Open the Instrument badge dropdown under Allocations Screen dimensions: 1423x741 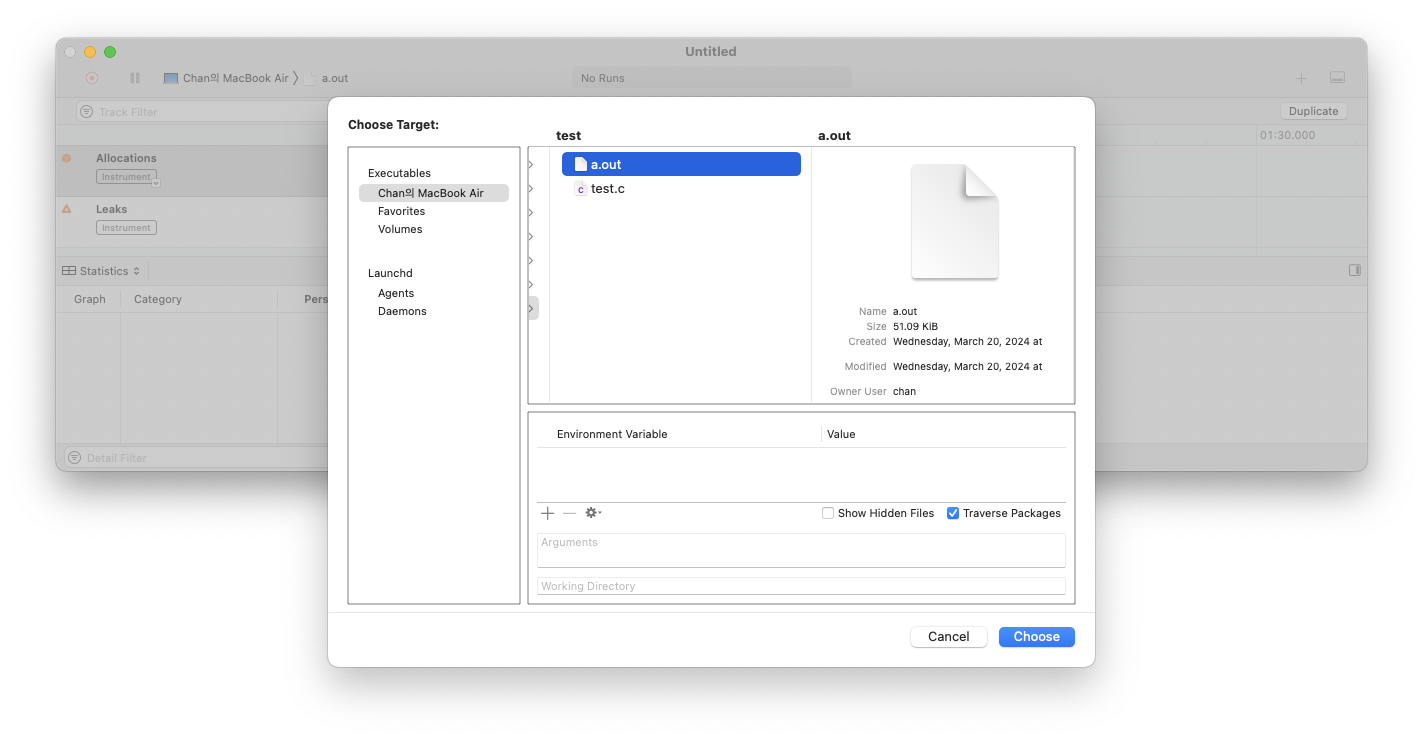tap(156, 181)
